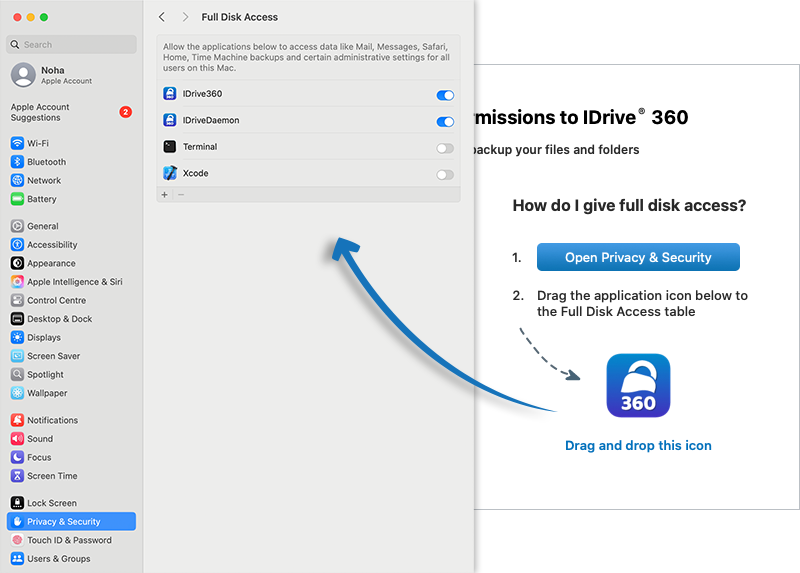Select the IDriveDaemon row label

(211, 120)
